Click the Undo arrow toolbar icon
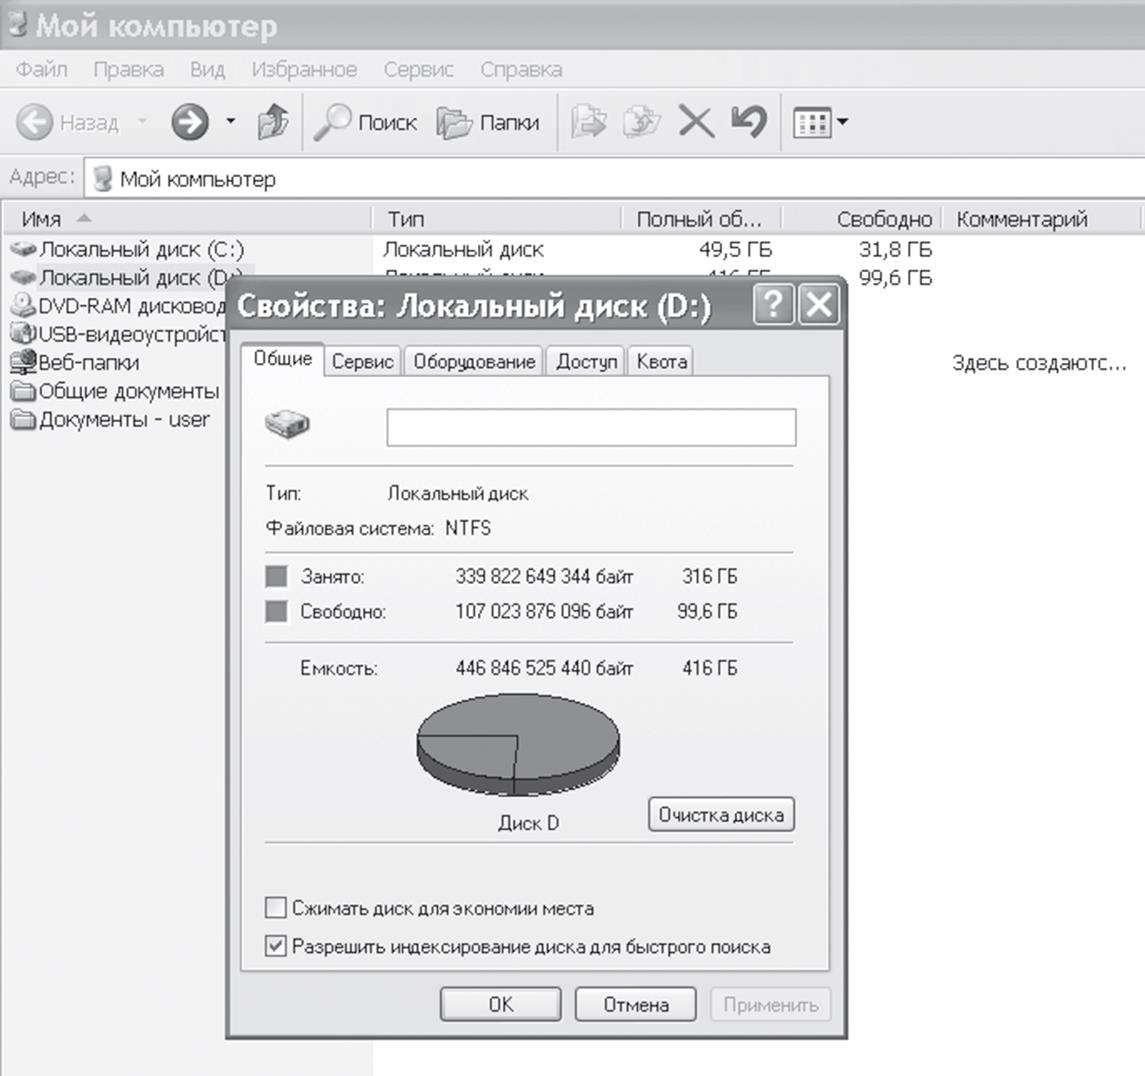 [748, 123]
